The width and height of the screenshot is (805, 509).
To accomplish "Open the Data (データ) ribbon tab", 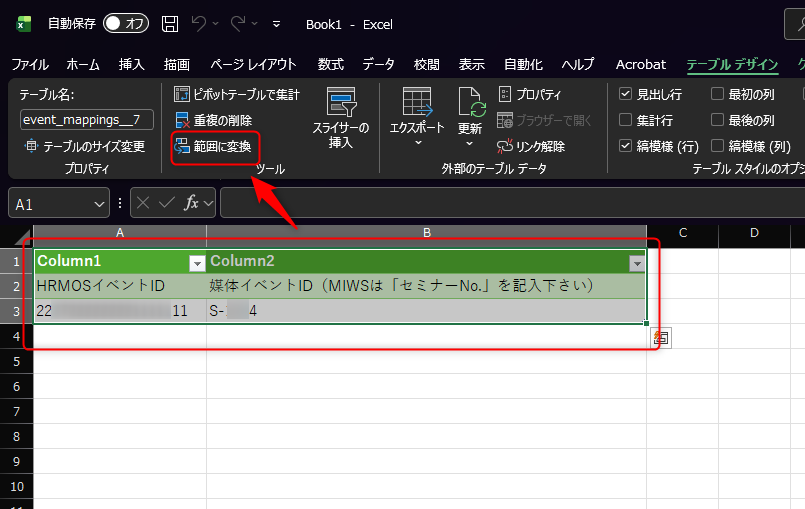I will click(x=378, y=64).
